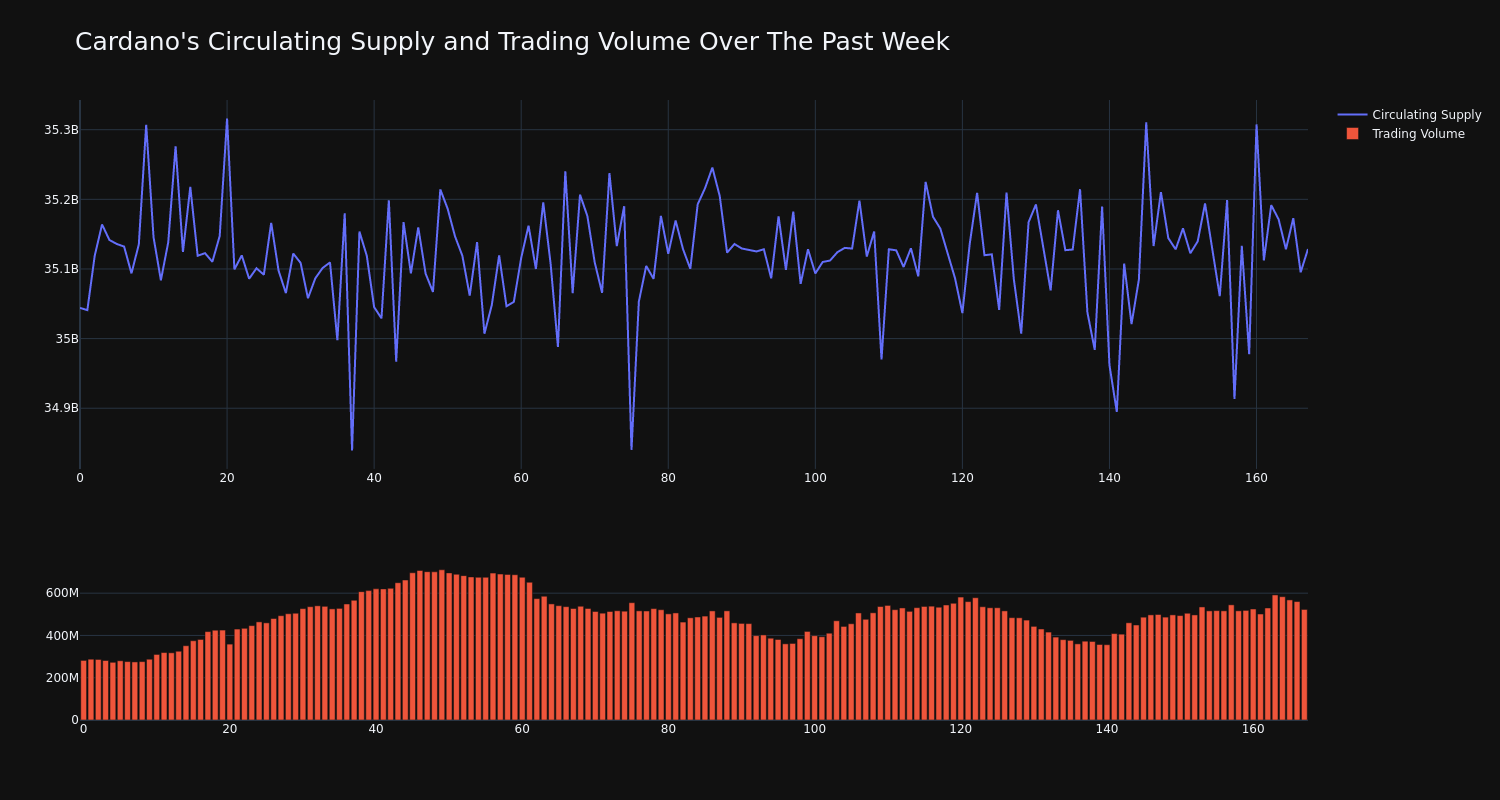Image resolution: width=1500 pixels, height=800 pixels.
Task: Click the 400M volume axis label
Action: pyautogui.click(x=62, y=636)
